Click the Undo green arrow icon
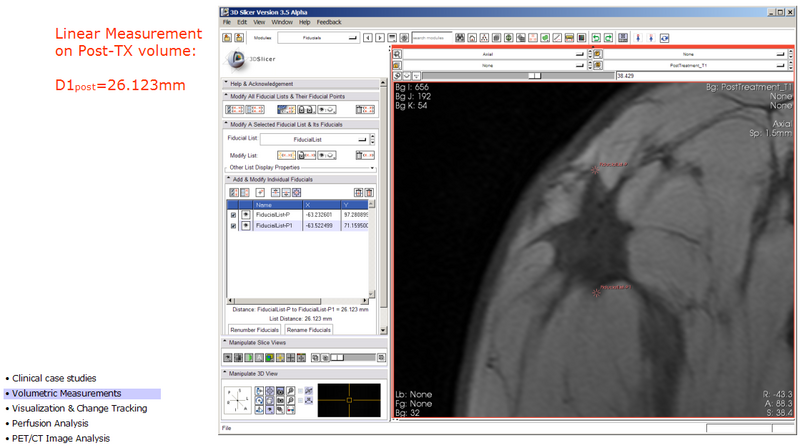This screenshot has height=448, width=800. pos(595,38)
